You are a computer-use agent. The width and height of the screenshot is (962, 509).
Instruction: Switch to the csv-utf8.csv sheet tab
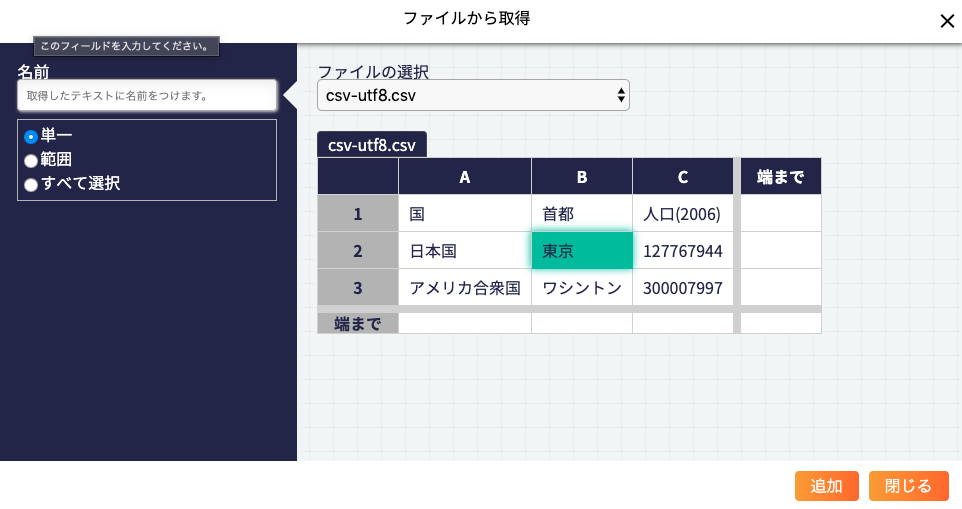(x=372, y=145)
